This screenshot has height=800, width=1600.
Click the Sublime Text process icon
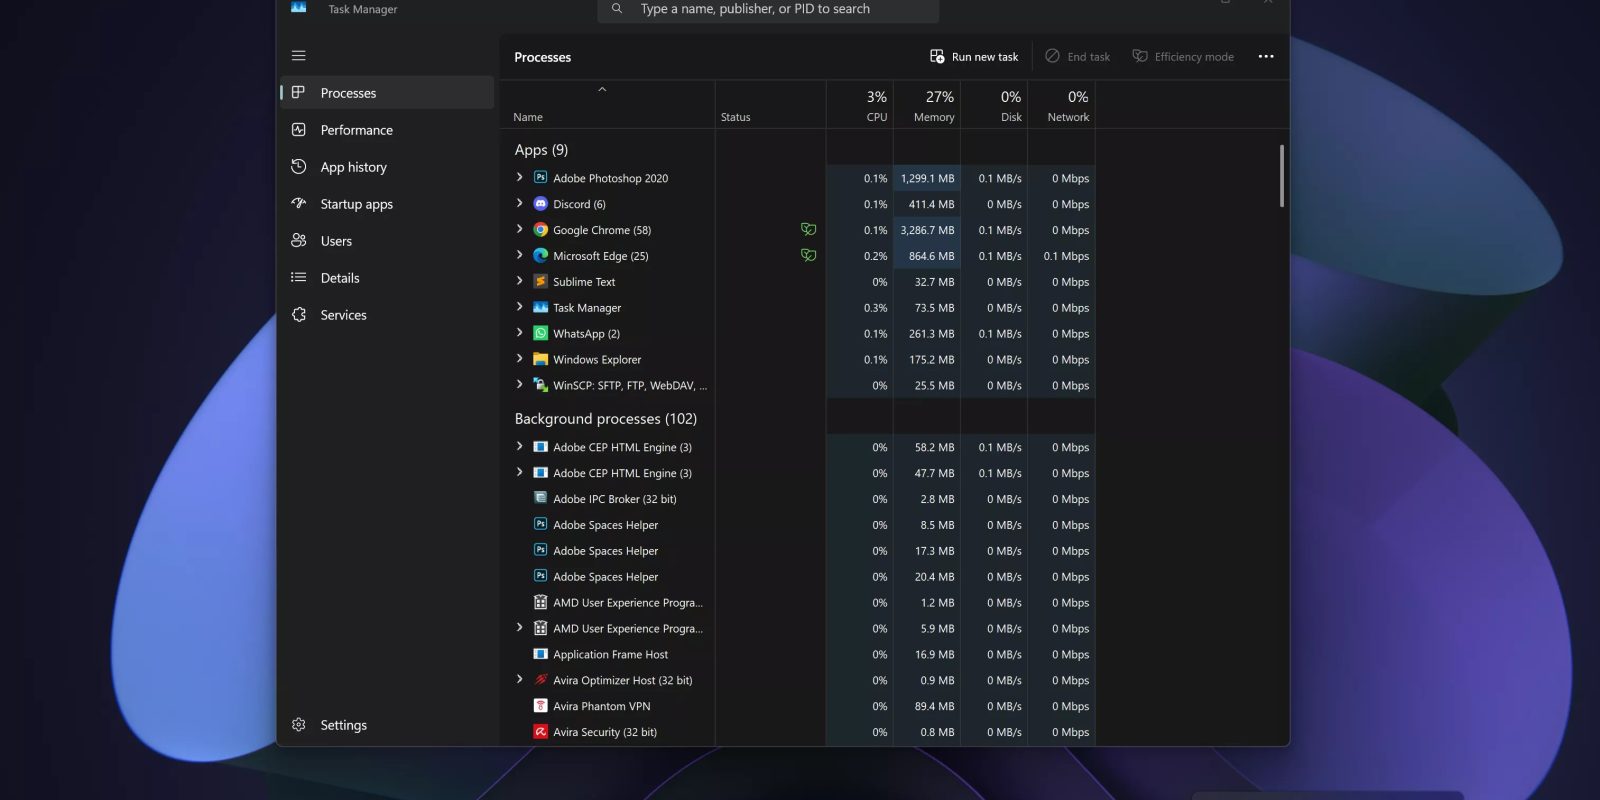pyautogui.click(x=540, y=281)
